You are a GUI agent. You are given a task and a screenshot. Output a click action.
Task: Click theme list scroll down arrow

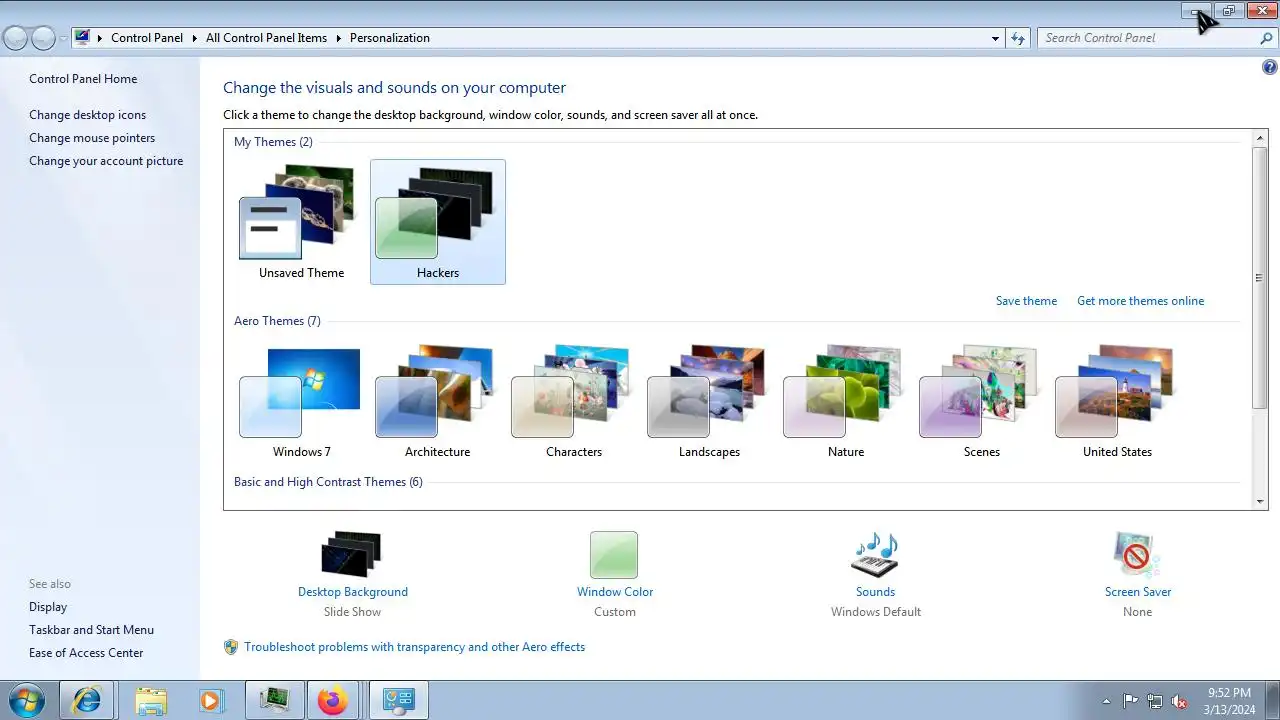(1260, 501)
